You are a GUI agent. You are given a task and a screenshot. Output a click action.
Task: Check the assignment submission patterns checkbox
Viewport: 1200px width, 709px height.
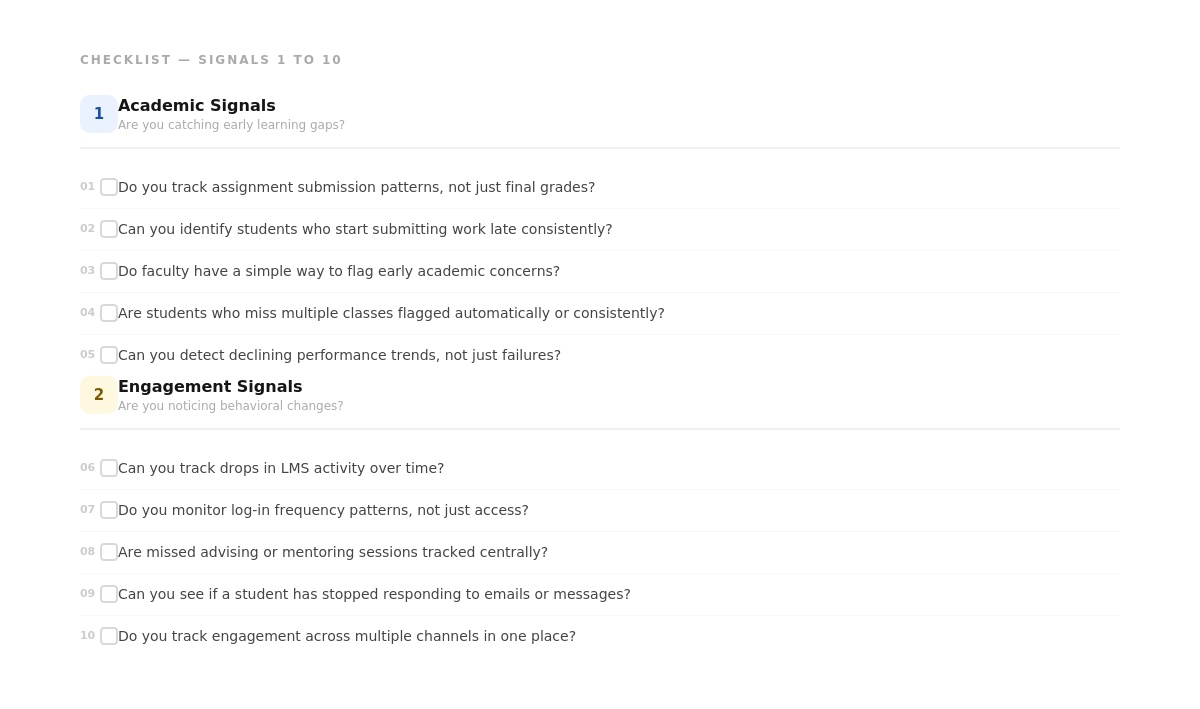109,187
